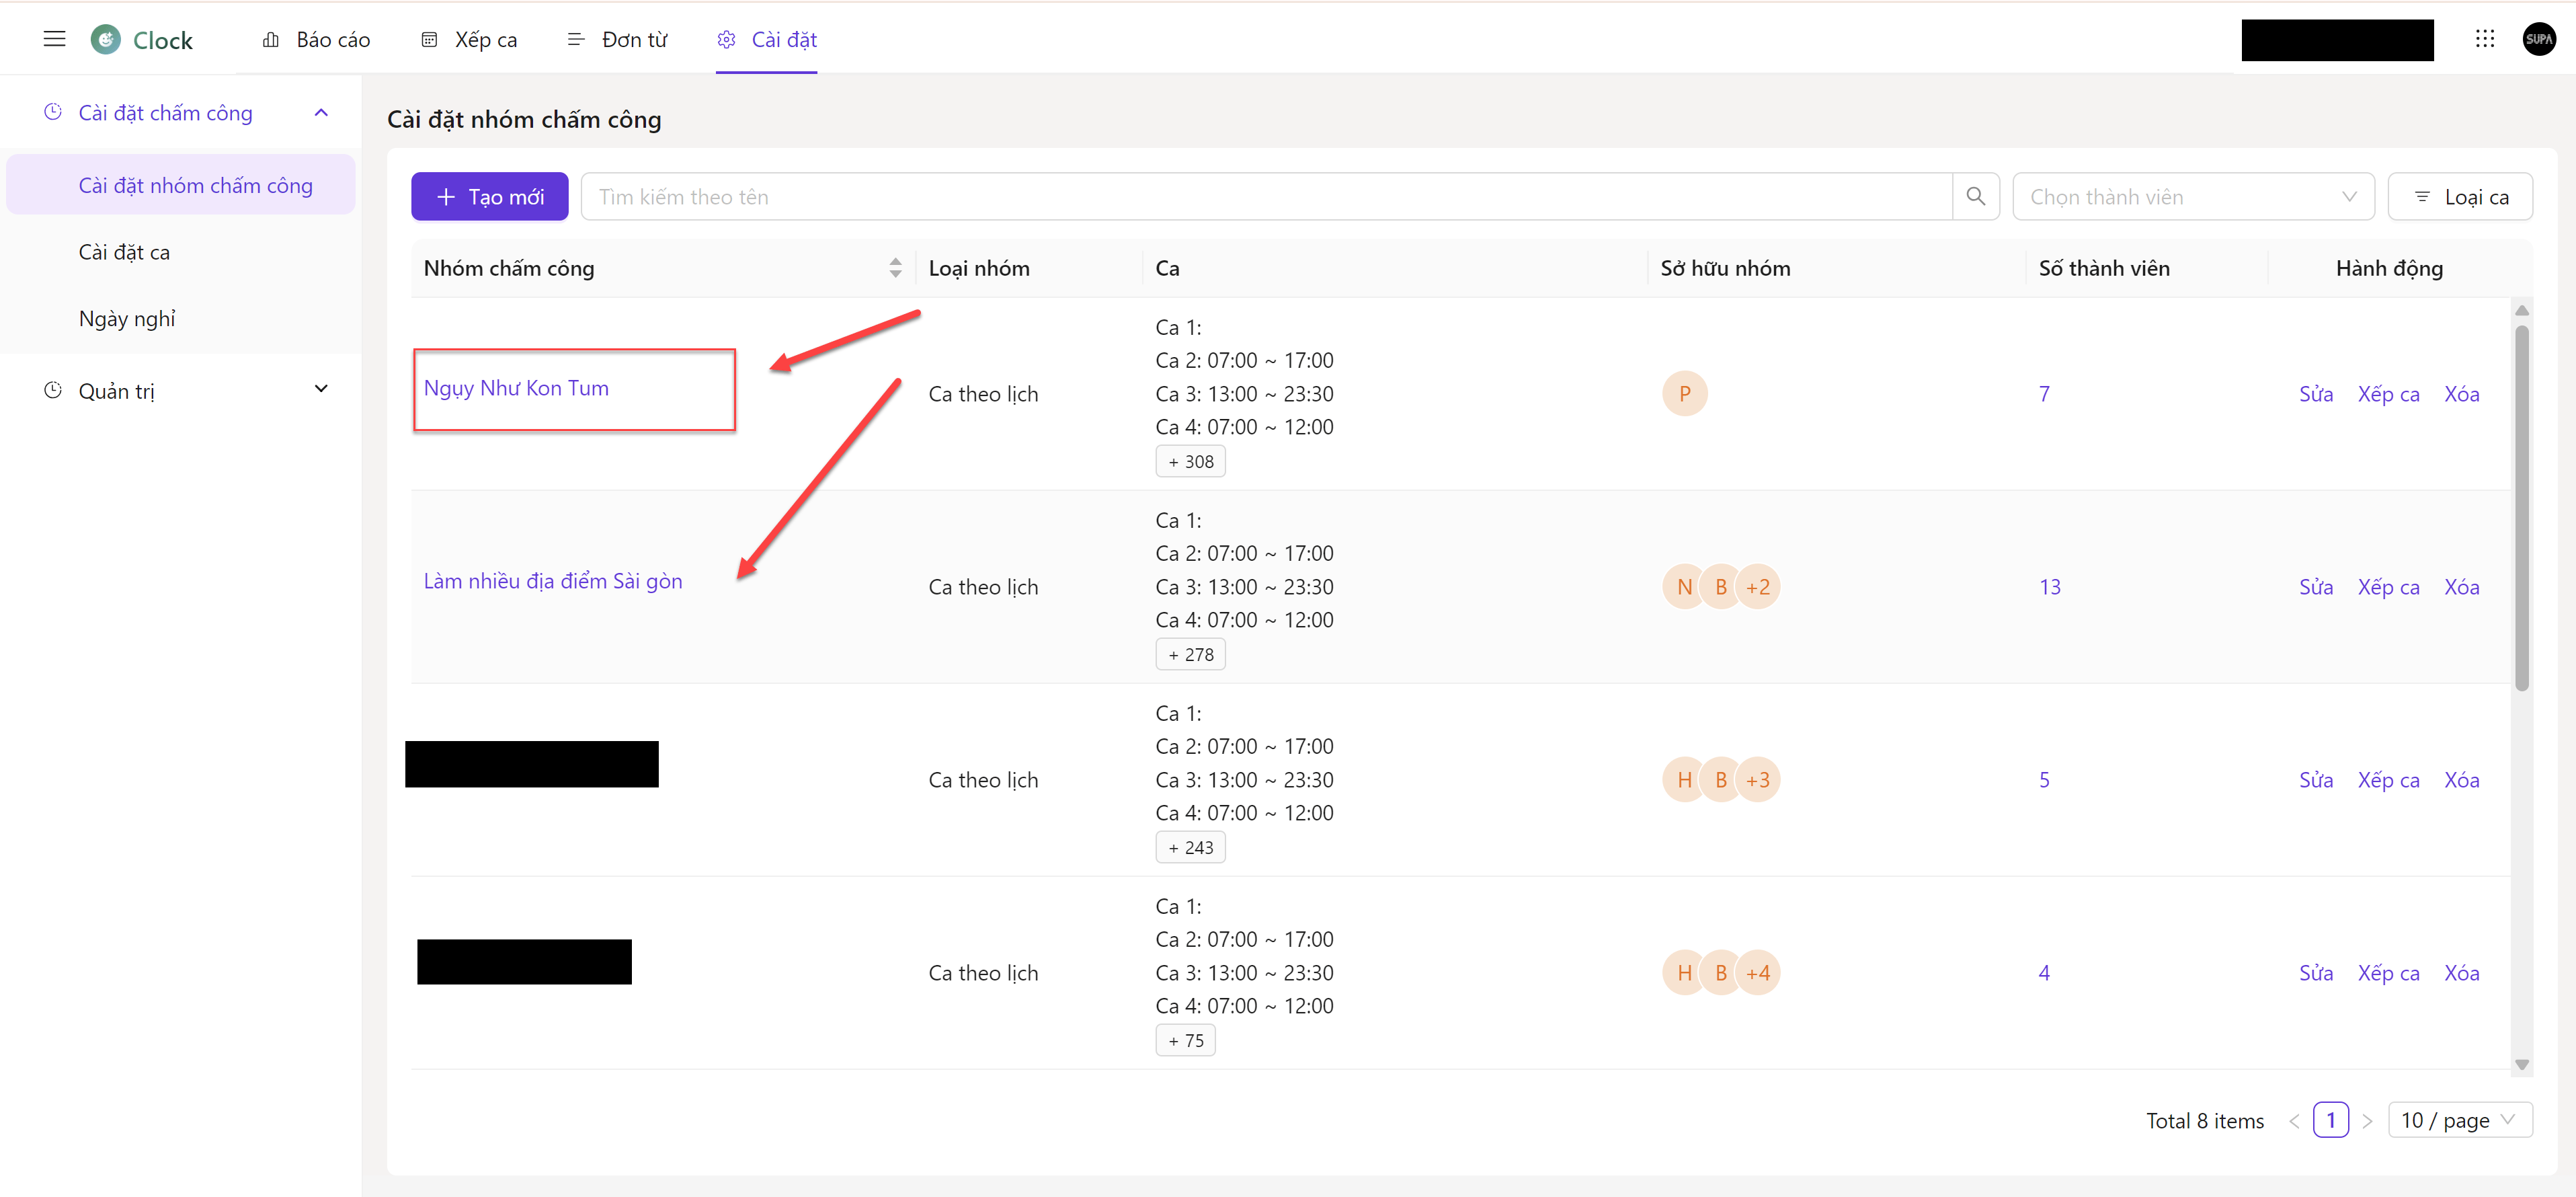Click Xếp ca for Làm nhiều địa điểm Sài gòn
The height and width of the screenshot is (1197, 2576).
tap(2388, 587)
